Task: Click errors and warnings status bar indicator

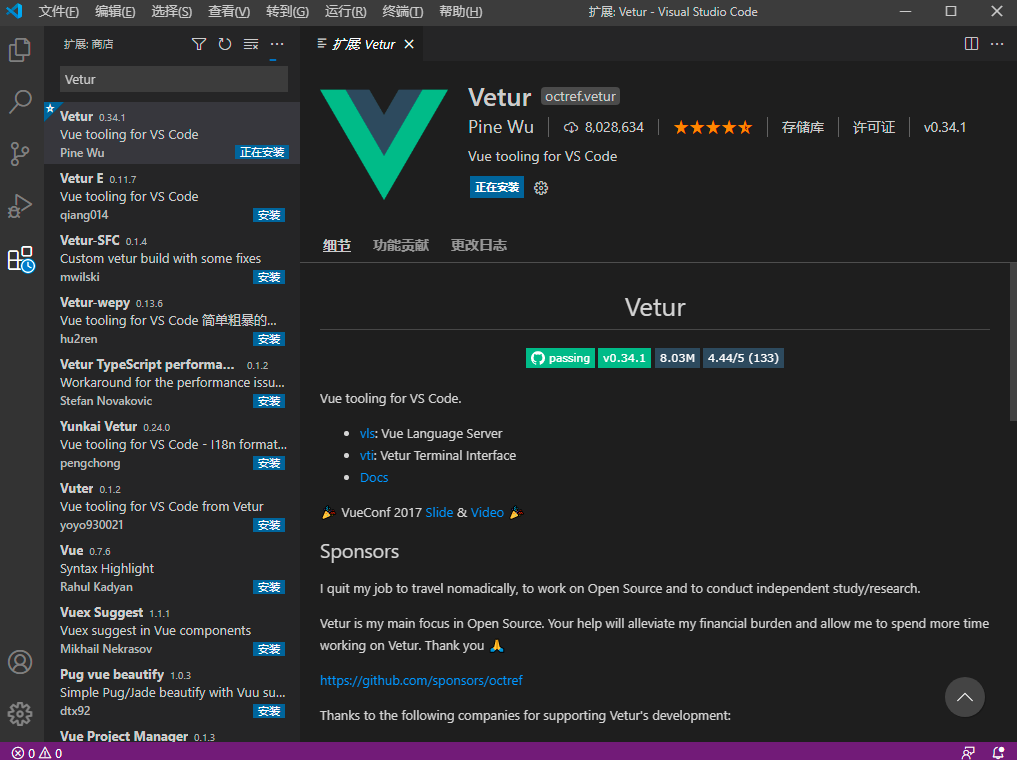Action: (x=37, y=753)
